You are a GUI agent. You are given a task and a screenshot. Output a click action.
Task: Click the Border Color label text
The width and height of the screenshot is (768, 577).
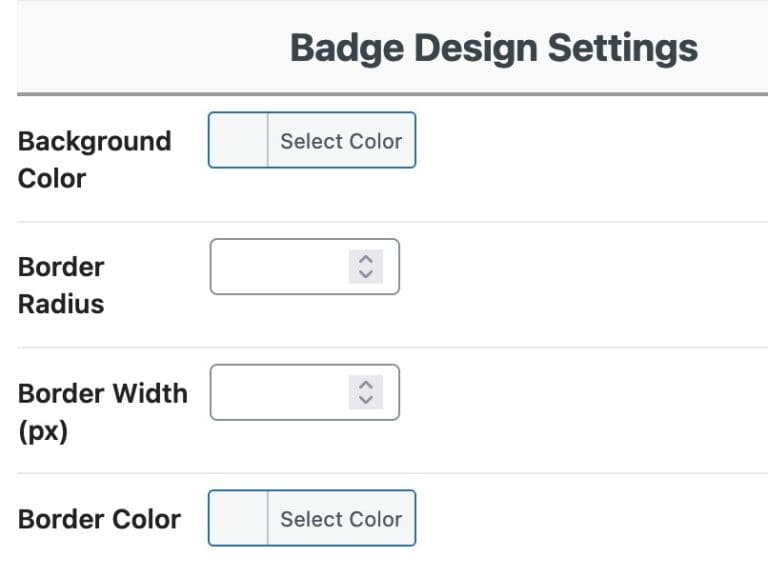coord(99,519)
